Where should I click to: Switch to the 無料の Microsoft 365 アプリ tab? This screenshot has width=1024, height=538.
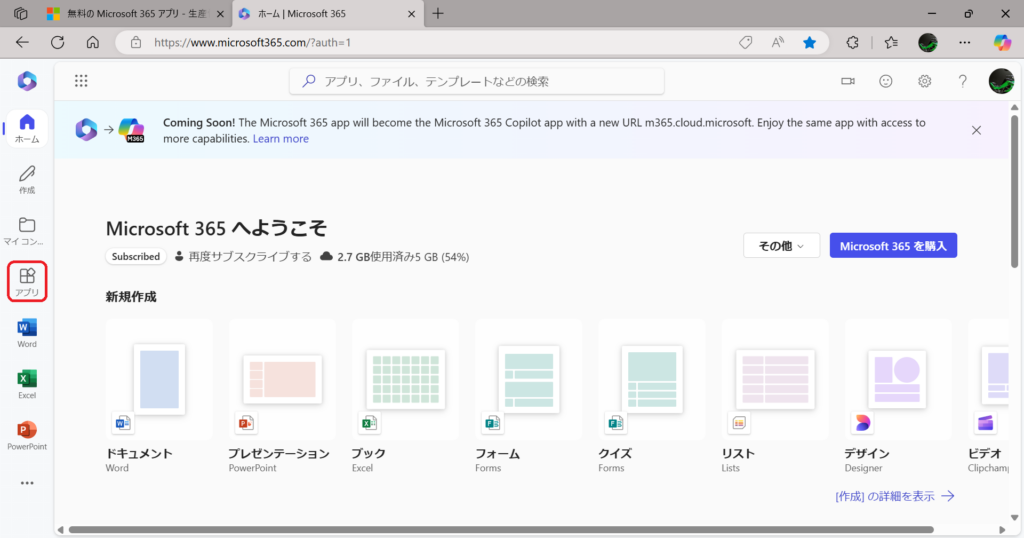tap(138, 14)
